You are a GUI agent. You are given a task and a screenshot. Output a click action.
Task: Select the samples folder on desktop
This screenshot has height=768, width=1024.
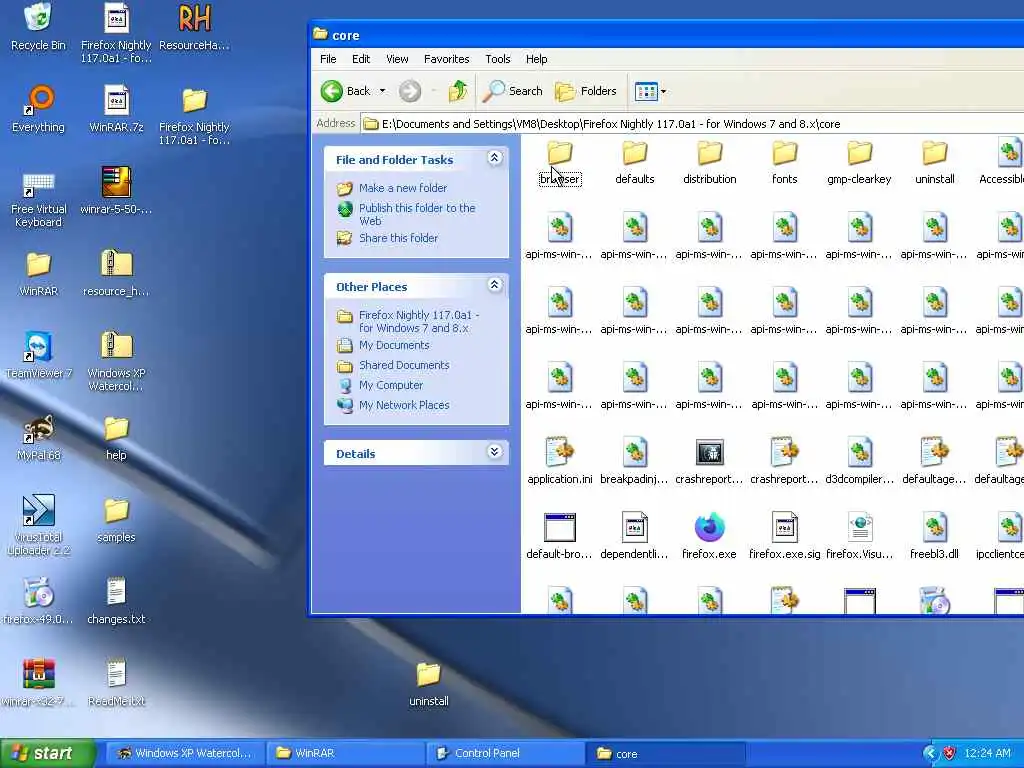[x=116, y=520]
